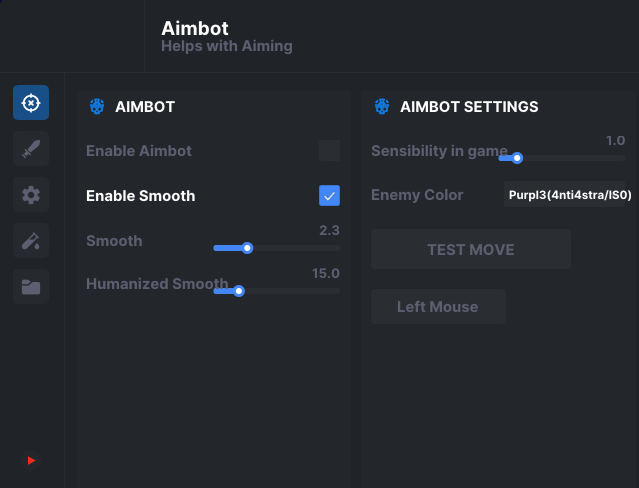Click the Aimbot page title

(x=196, y=28)
